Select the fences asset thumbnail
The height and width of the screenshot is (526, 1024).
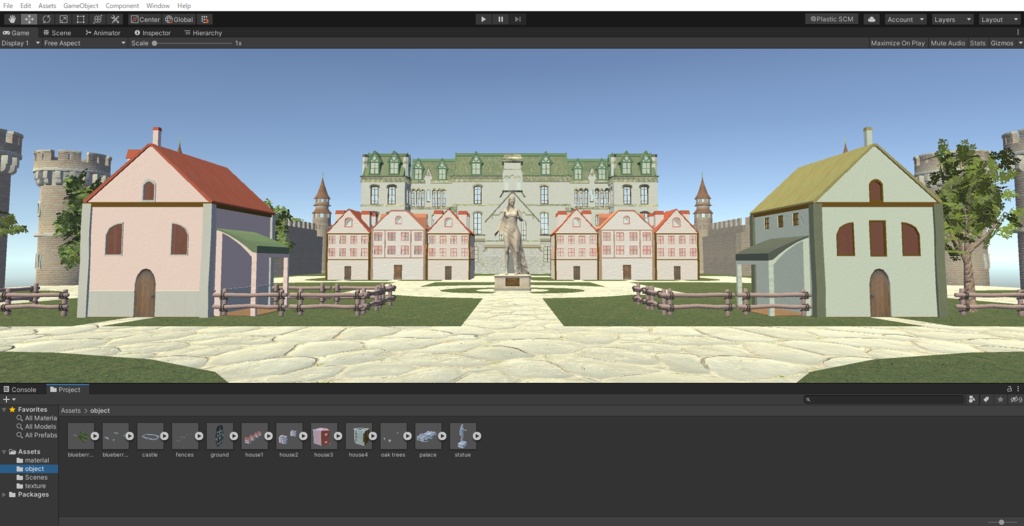tap(184, 436)
